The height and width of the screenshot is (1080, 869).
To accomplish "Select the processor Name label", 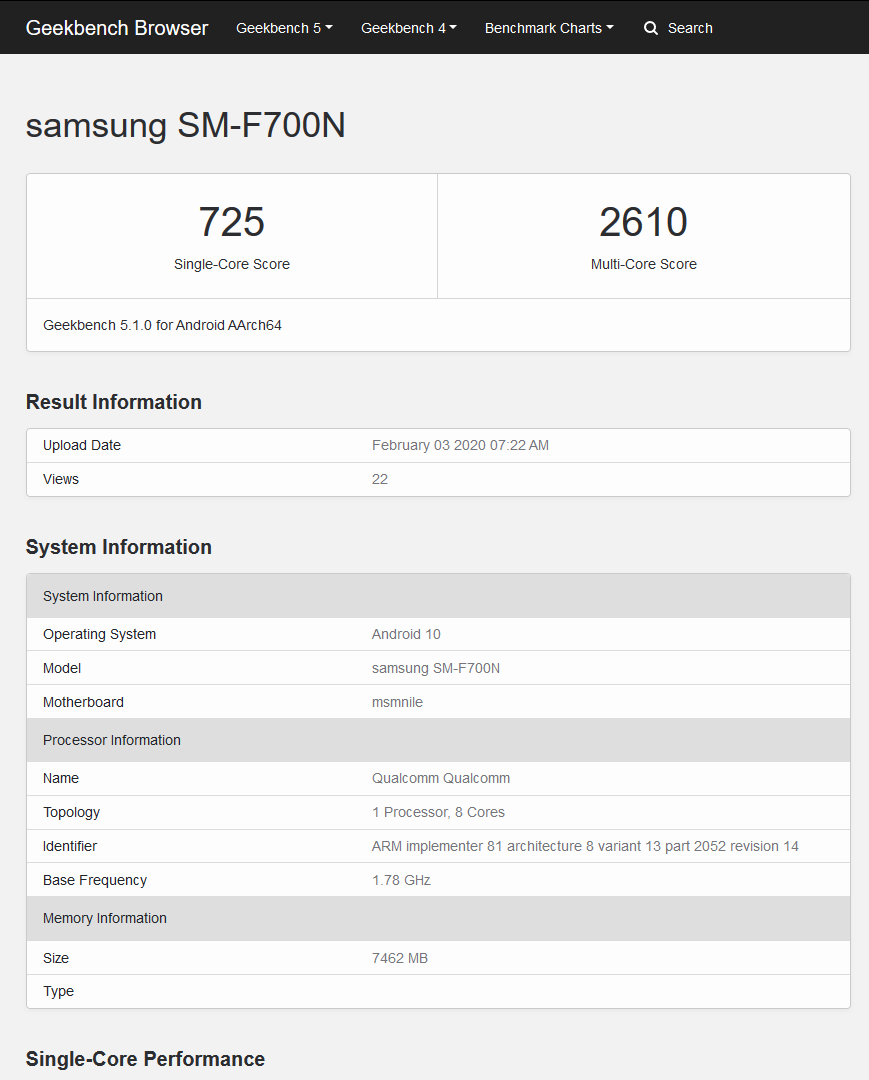I will coord(61,778).
